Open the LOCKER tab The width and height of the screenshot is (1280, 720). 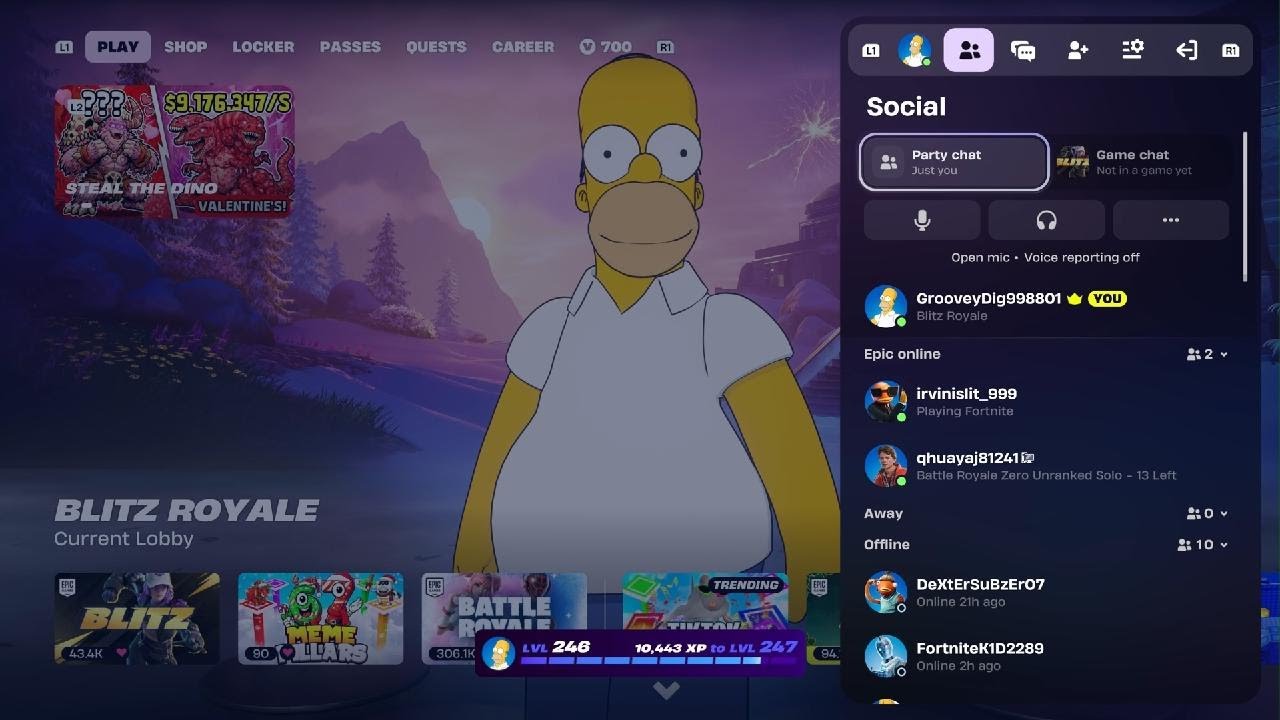263,47
